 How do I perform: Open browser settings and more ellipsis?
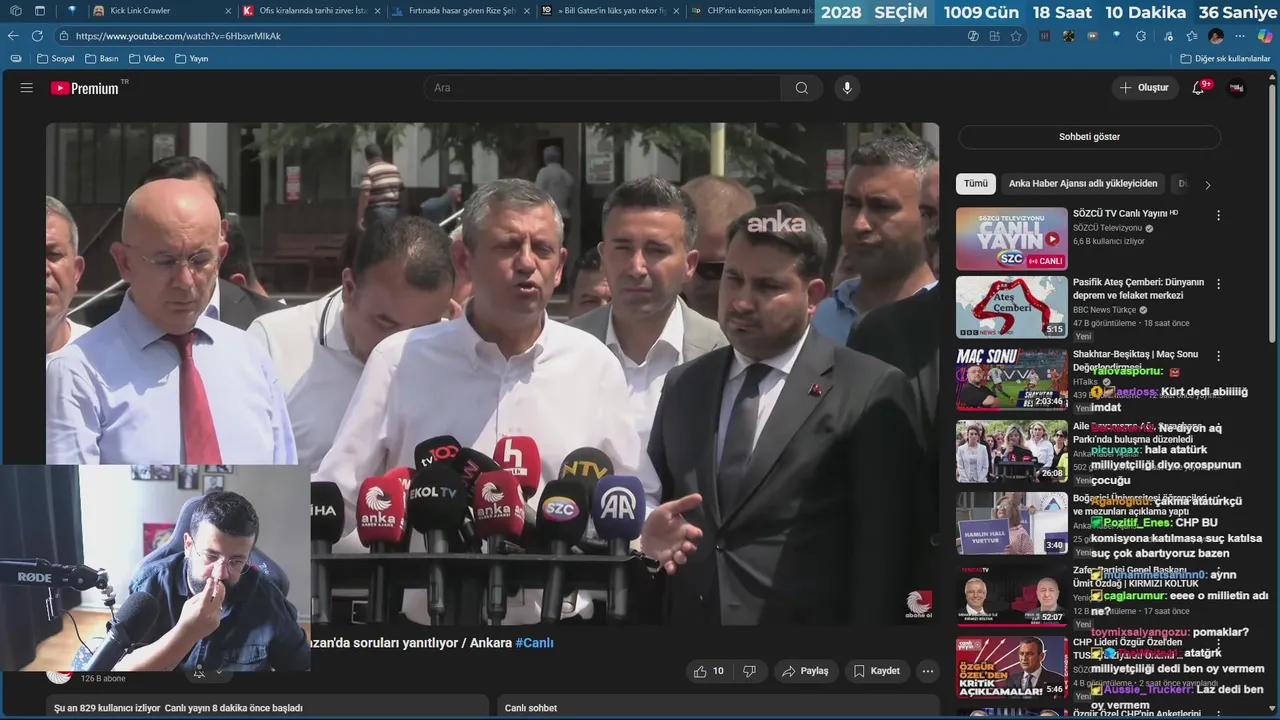tap(1240, 36)
